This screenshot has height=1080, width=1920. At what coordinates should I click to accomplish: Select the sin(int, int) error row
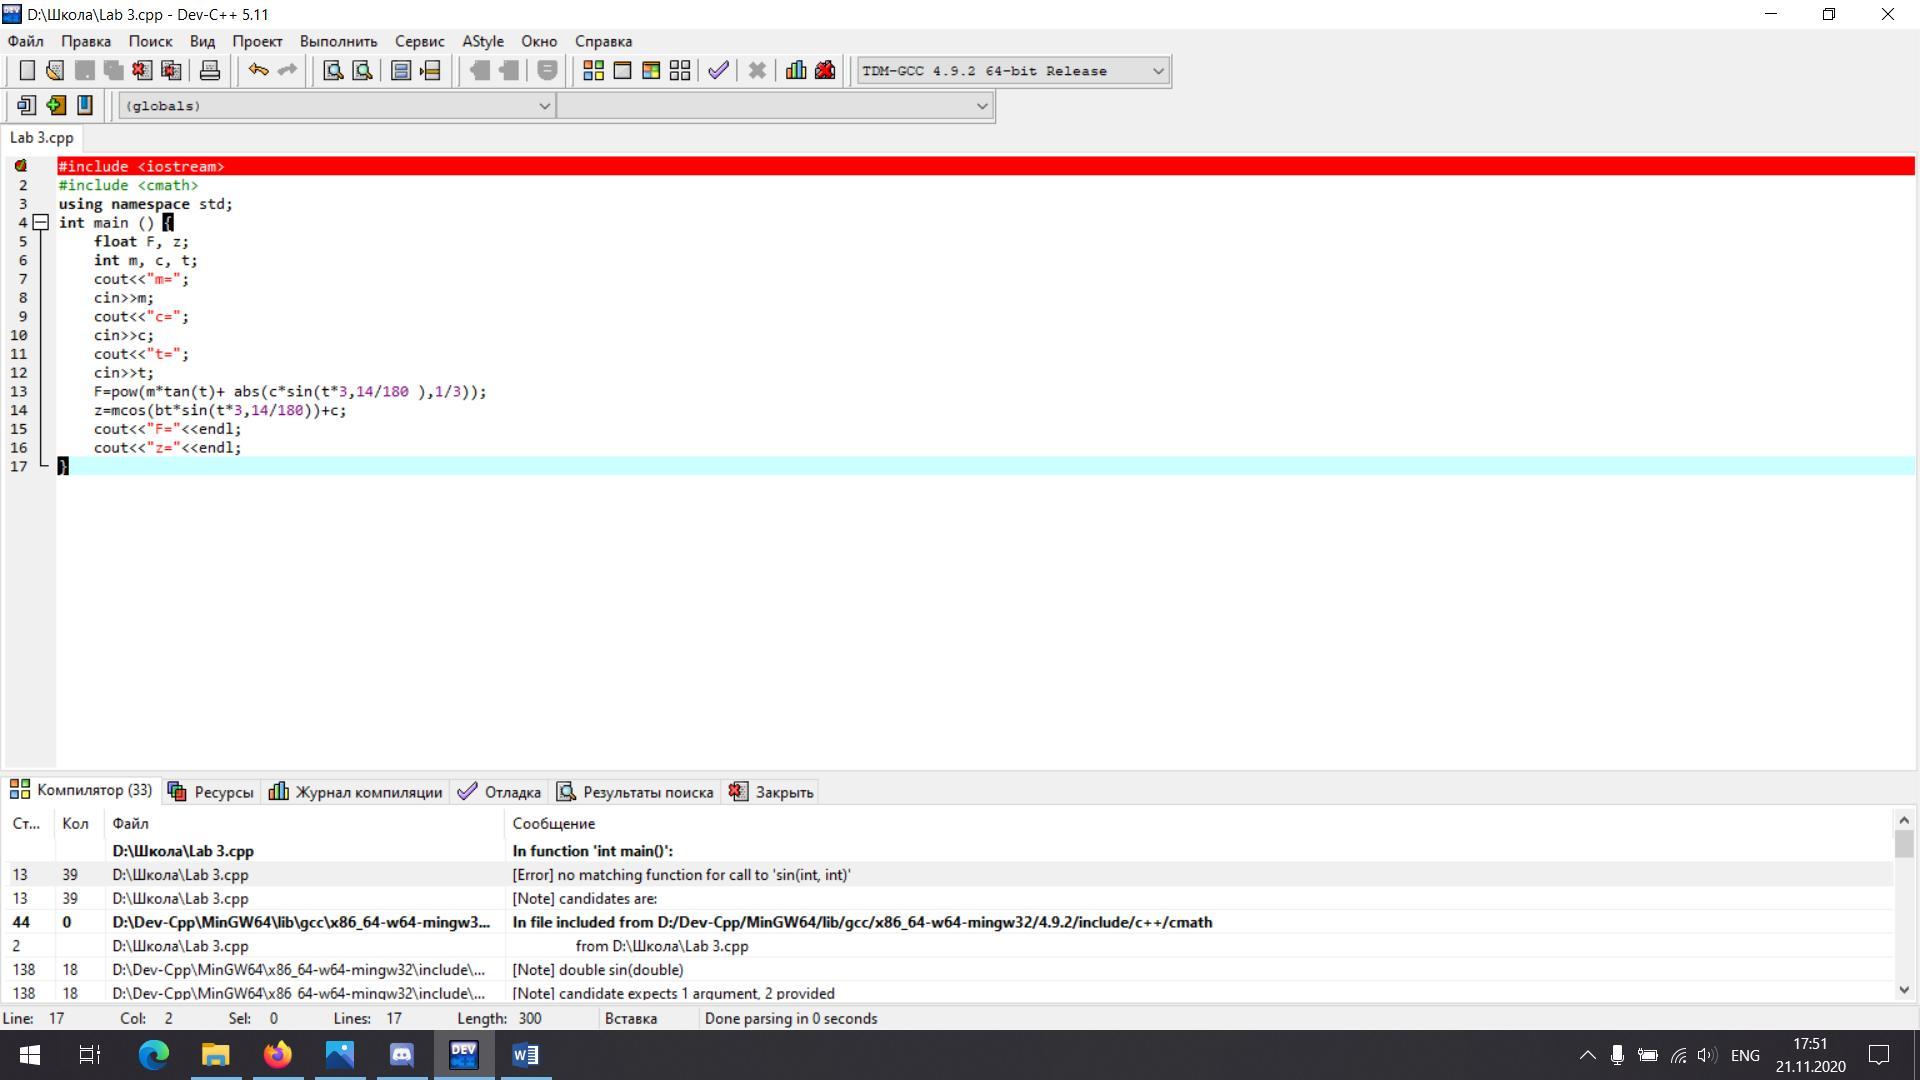(680, 875)
